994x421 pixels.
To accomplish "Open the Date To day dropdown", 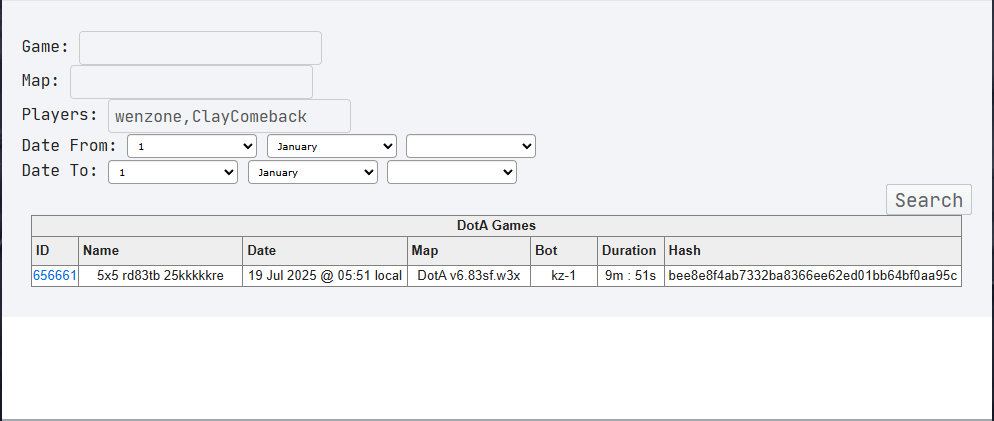I will coord(173,172).
